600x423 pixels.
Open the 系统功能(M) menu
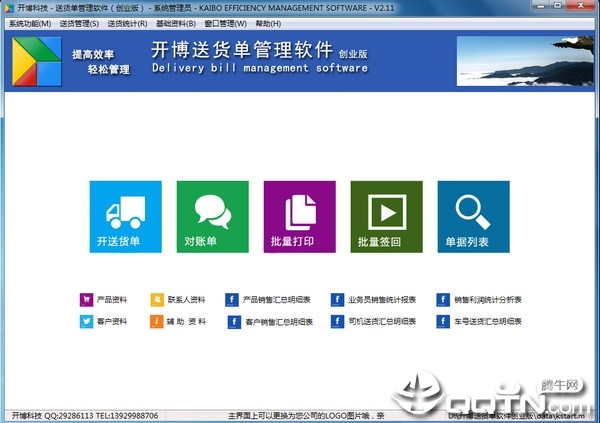tap(30, 24)
